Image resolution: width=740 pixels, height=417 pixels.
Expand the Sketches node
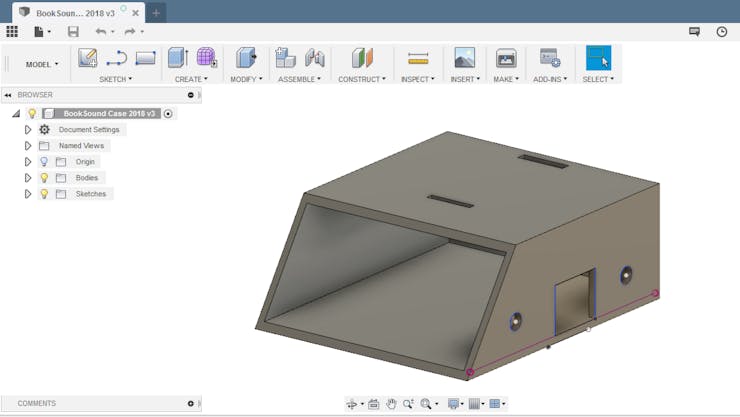28,194
